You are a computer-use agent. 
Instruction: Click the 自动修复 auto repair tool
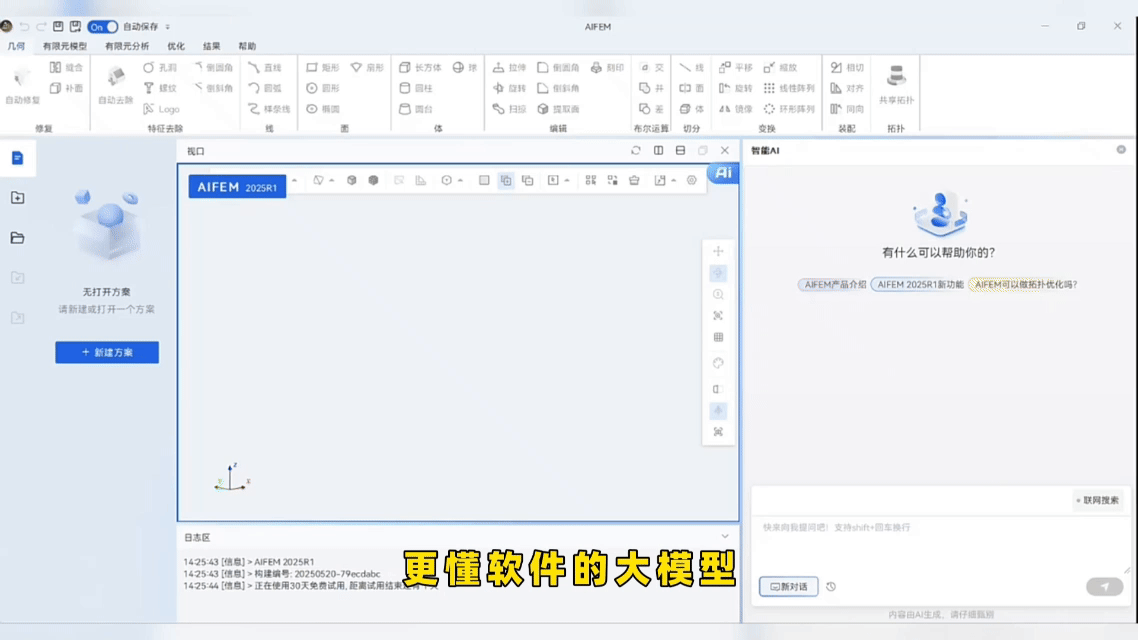click(x=22, y=86)
